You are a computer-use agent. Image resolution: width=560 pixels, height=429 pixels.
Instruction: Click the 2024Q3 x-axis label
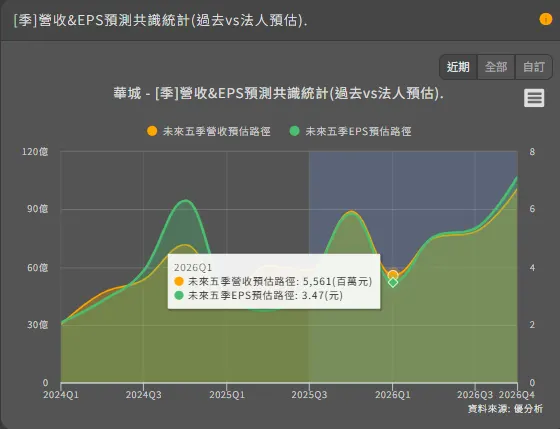pos(144,395)
